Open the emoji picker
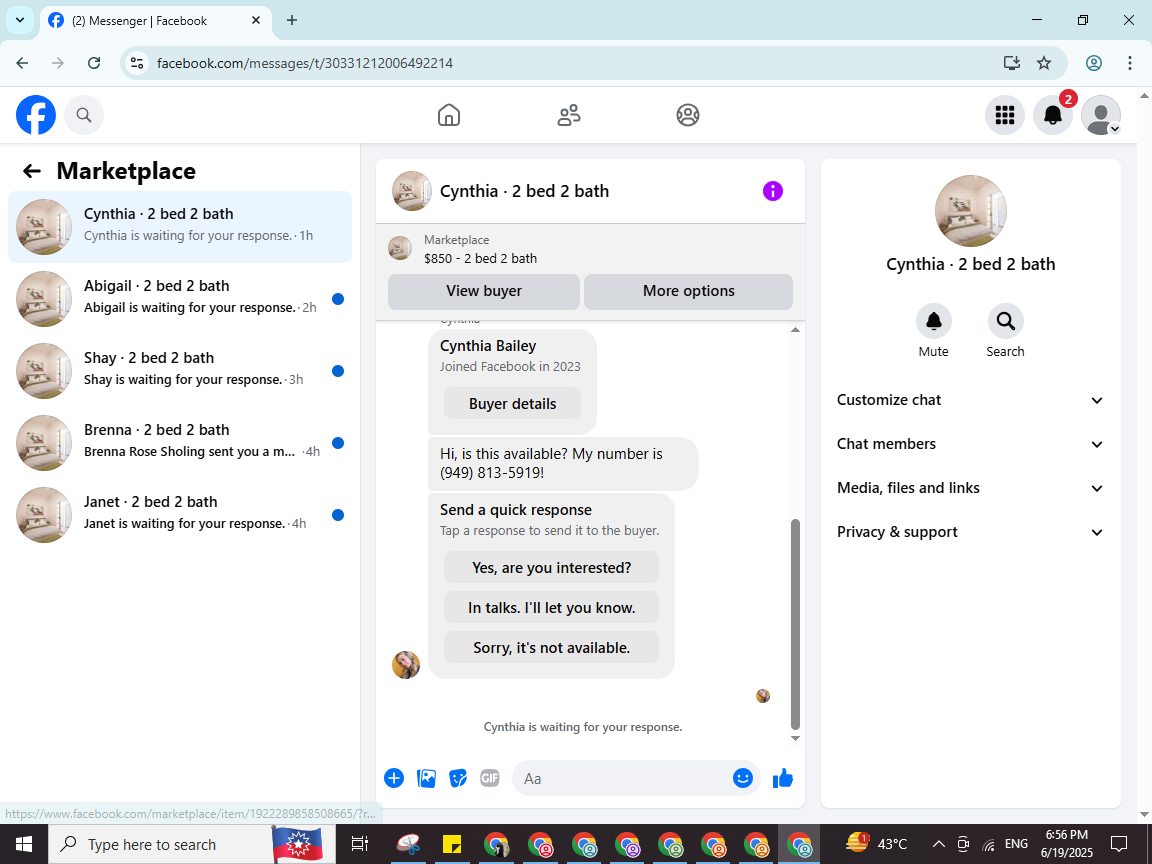This screenshot has height=864, width=1152. point(743,778)
